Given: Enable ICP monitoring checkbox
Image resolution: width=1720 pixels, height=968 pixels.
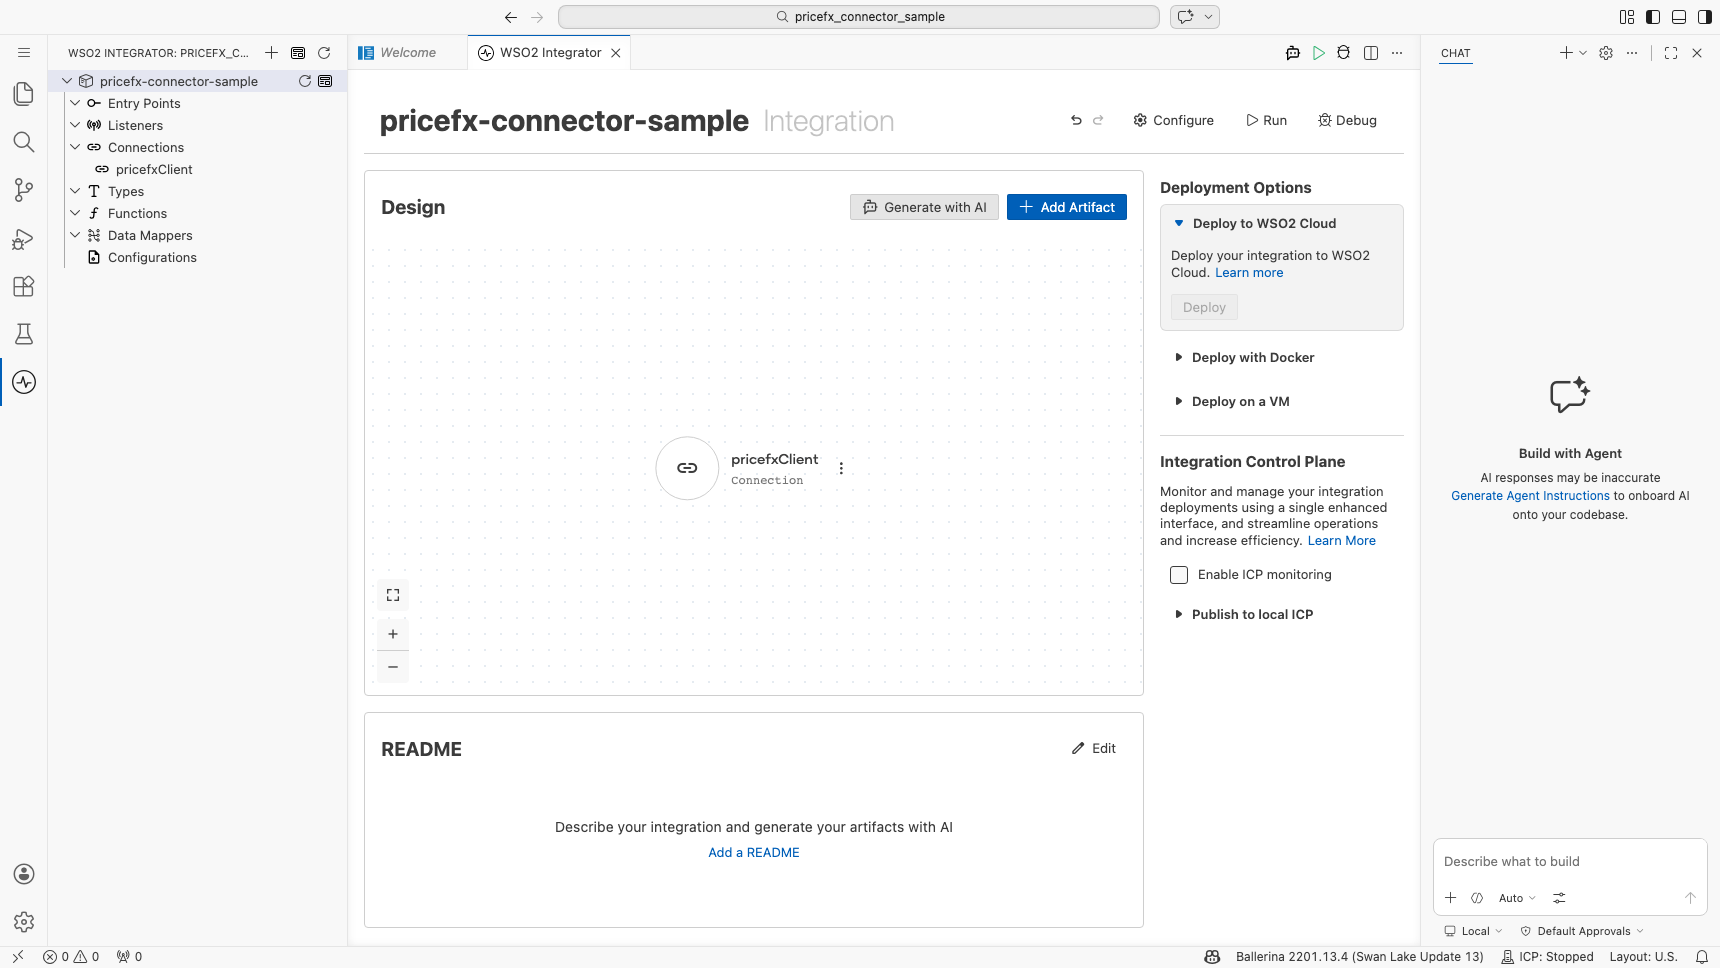Looking at the screenshot, I should 1179,575.
